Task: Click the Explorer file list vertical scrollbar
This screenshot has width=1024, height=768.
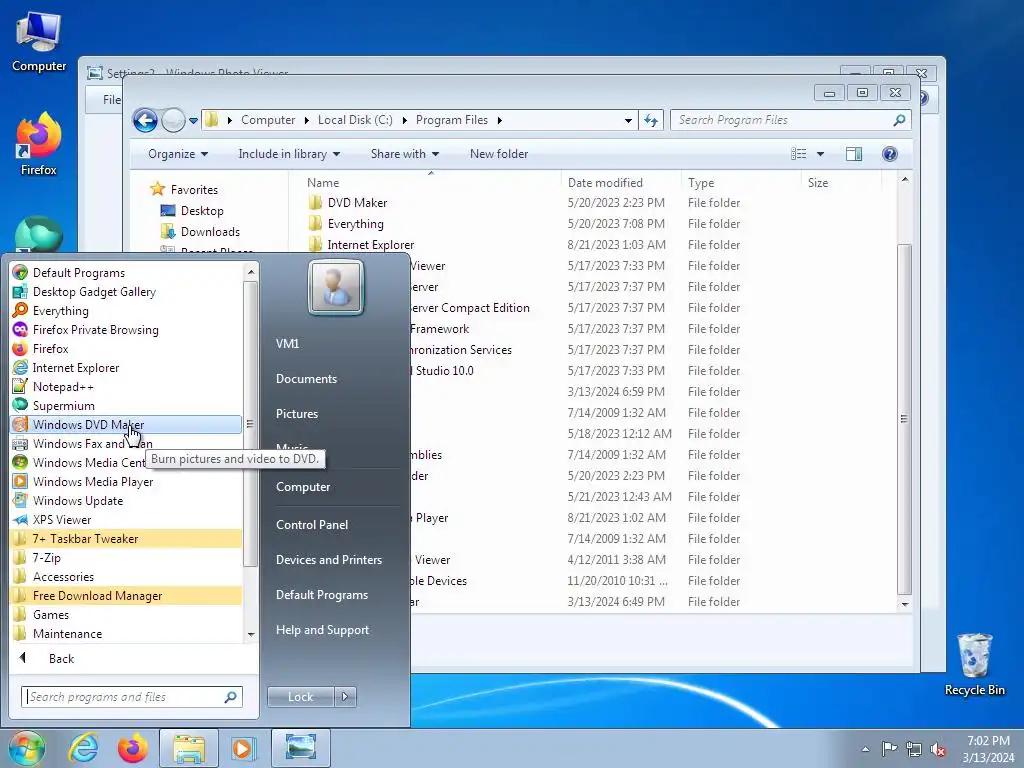Action: (x=904, y=418)
